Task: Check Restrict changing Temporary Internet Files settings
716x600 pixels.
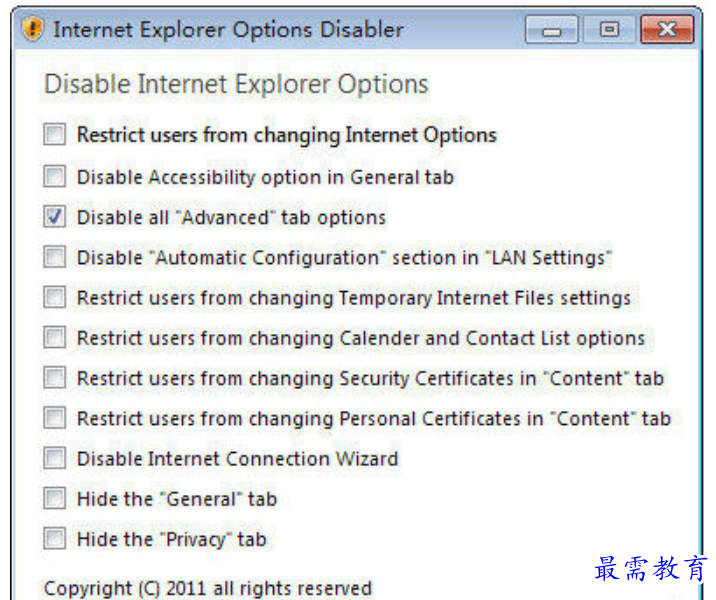Action: 54,297
